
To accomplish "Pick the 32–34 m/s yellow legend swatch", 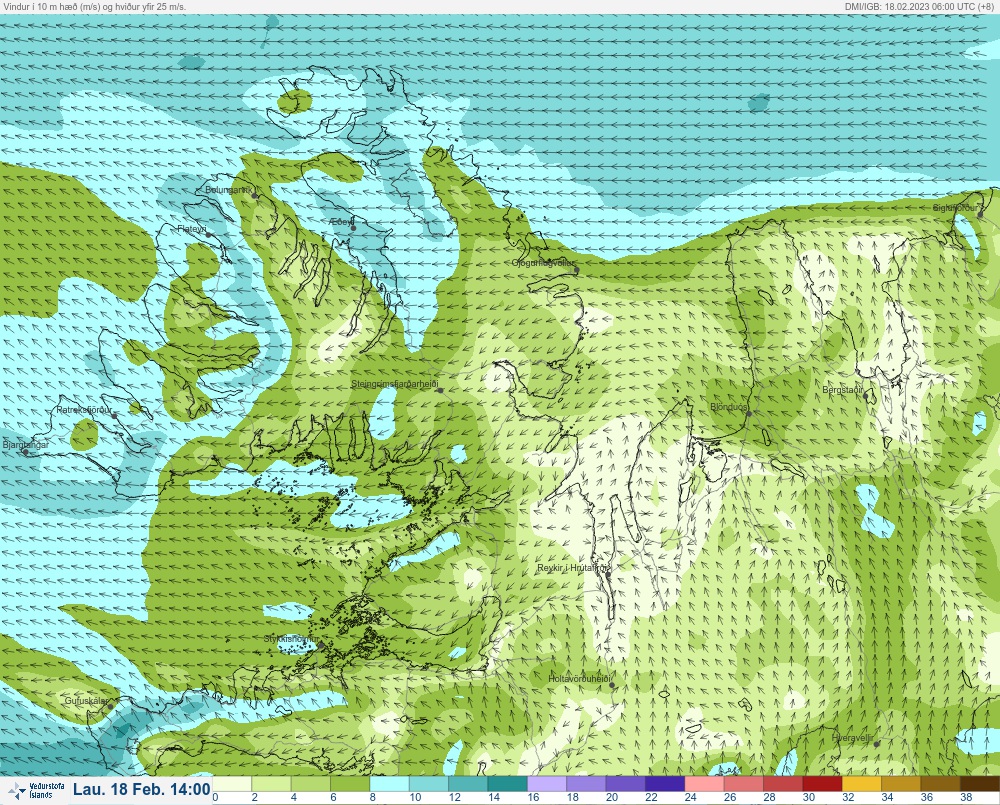I will pyautogui.click(x=862, y=784).
